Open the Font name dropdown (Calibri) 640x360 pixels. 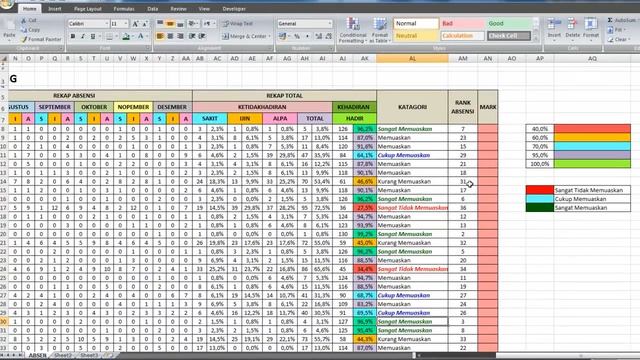107,24
